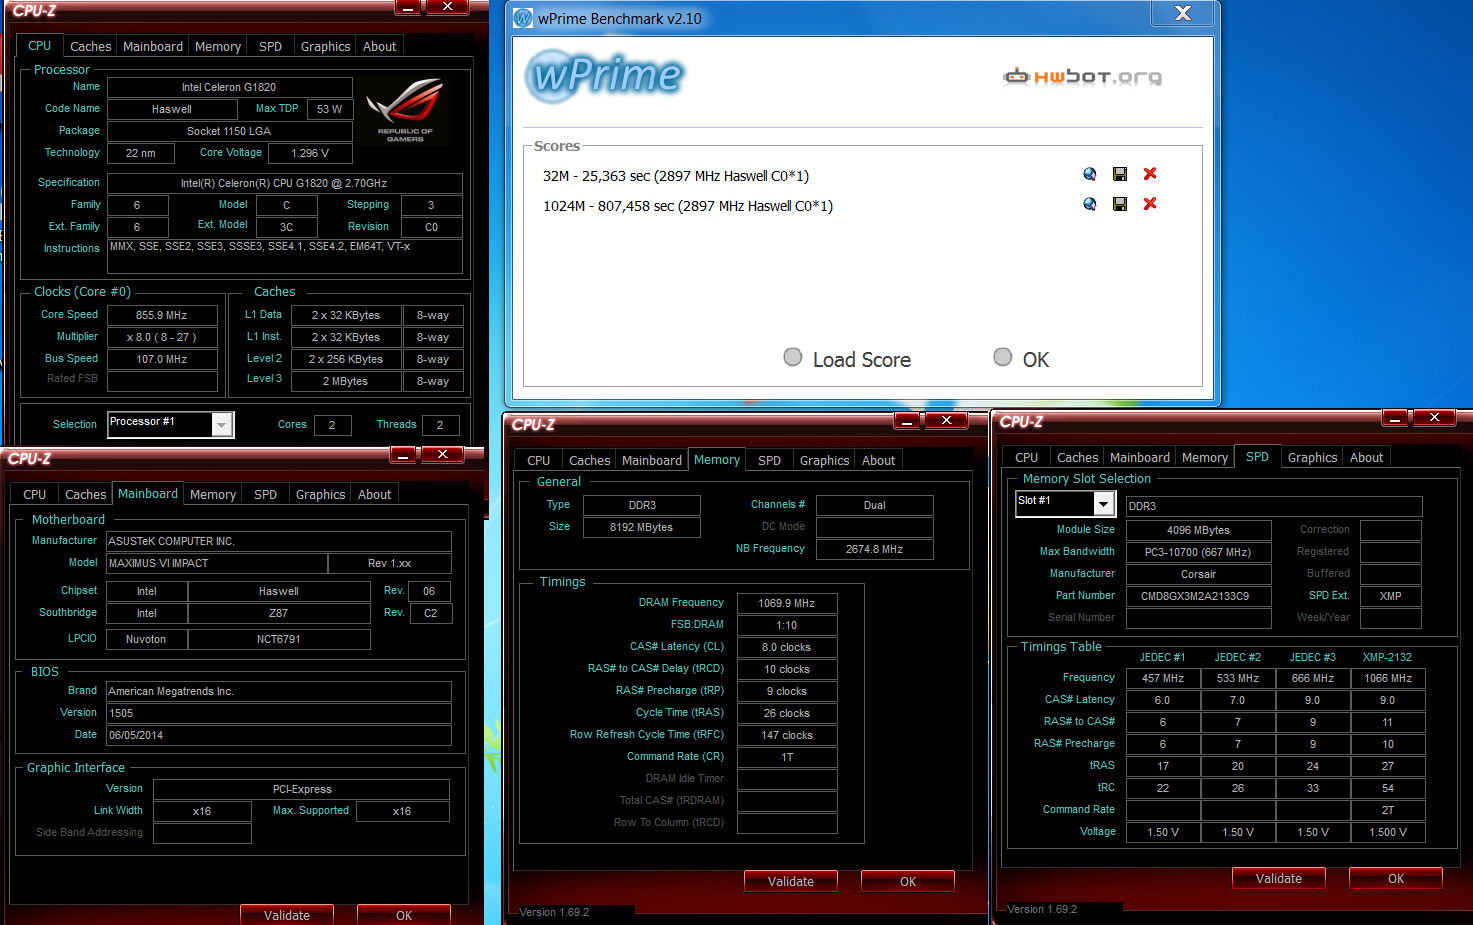Minimize the CPU-Z SPD window
Viewport: 1473px width, 925px height.
click(1395, 418)
